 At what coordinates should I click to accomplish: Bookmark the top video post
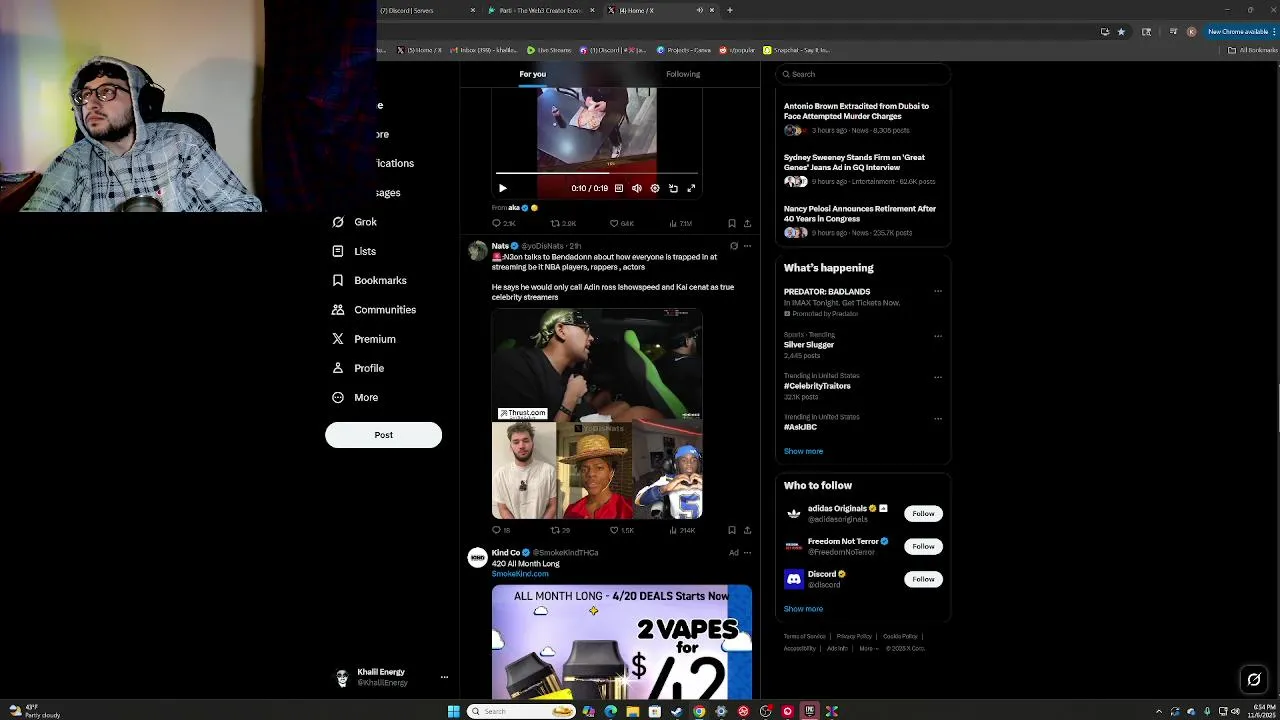[732, 223]
